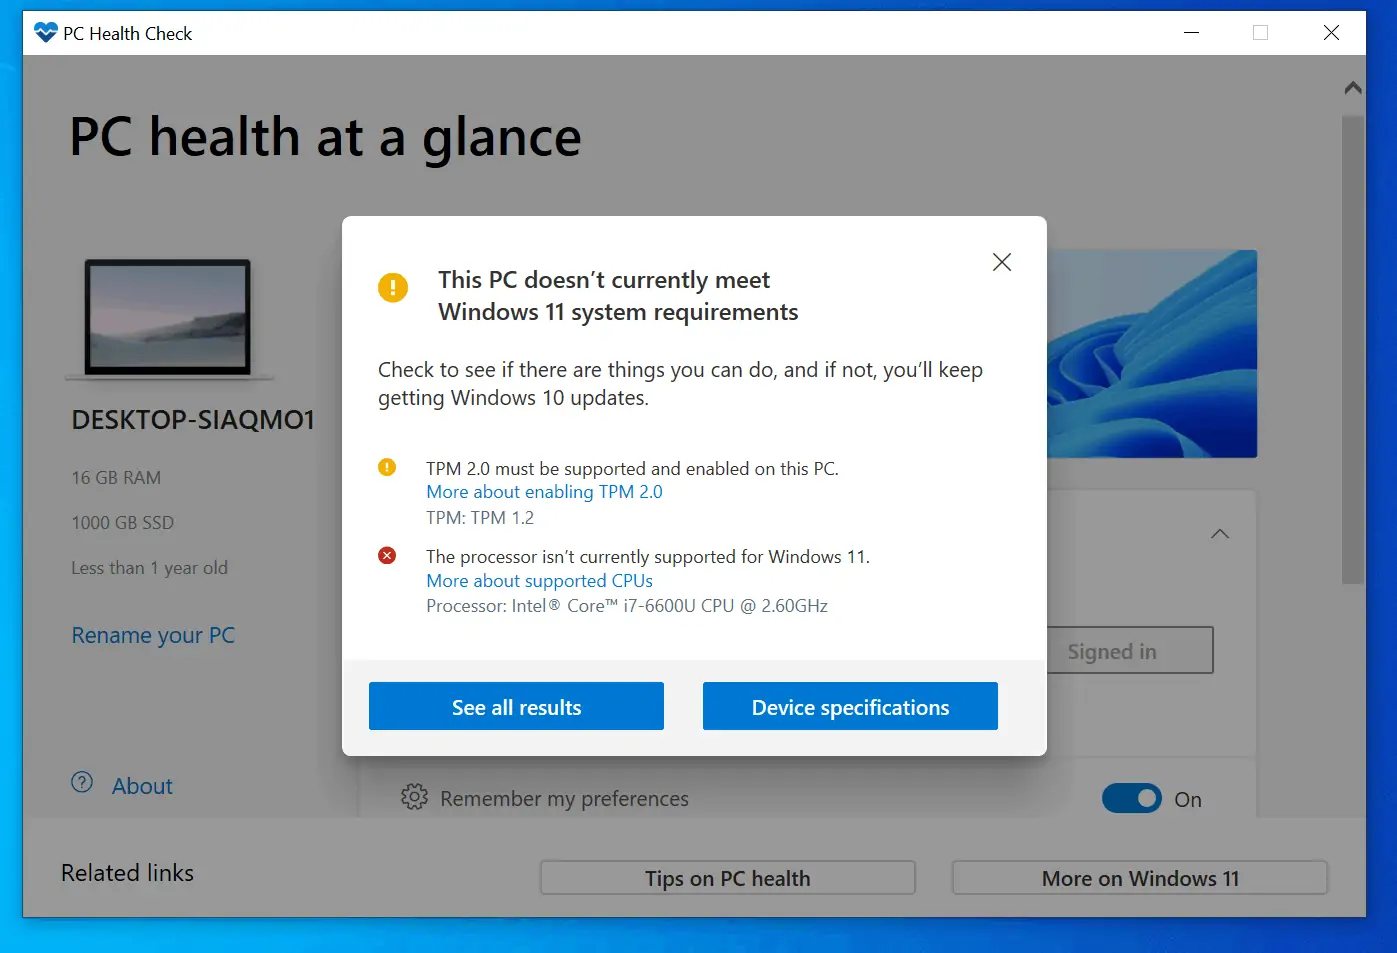The height and width of the screenshot is (953, 1397).
Task: Open Device specifications
Action: pos(850,706)
